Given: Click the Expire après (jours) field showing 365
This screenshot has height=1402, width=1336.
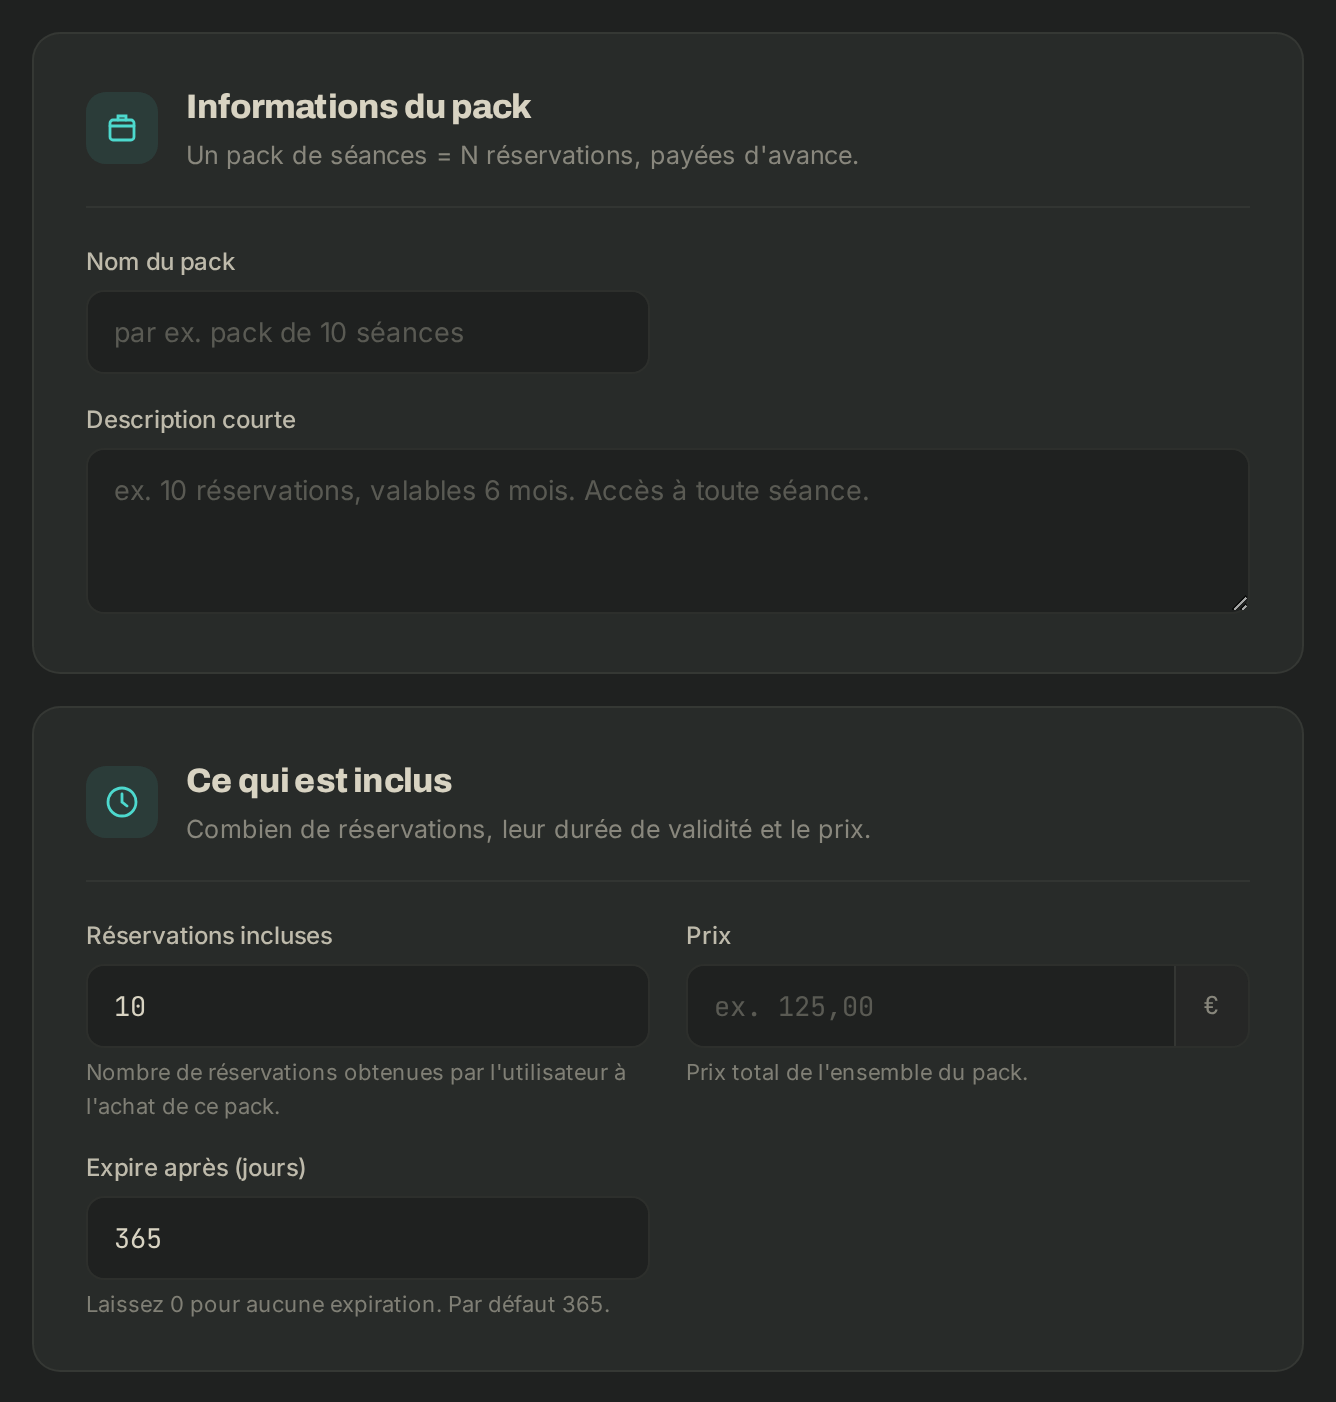Looking at the screenshot, I should [368, 1238].
